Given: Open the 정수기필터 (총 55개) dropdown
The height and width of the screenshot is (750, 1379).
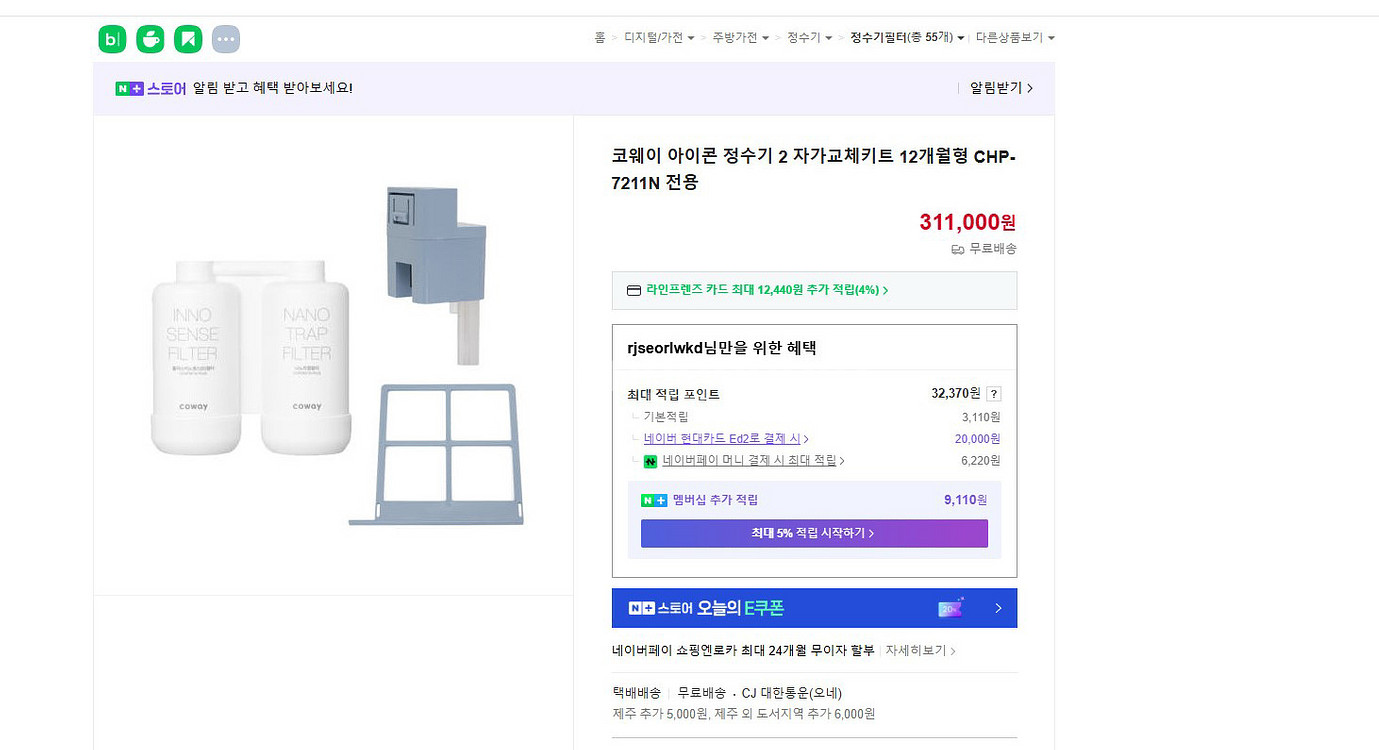Looking at the screenshot, I should (x=907, y=38).
